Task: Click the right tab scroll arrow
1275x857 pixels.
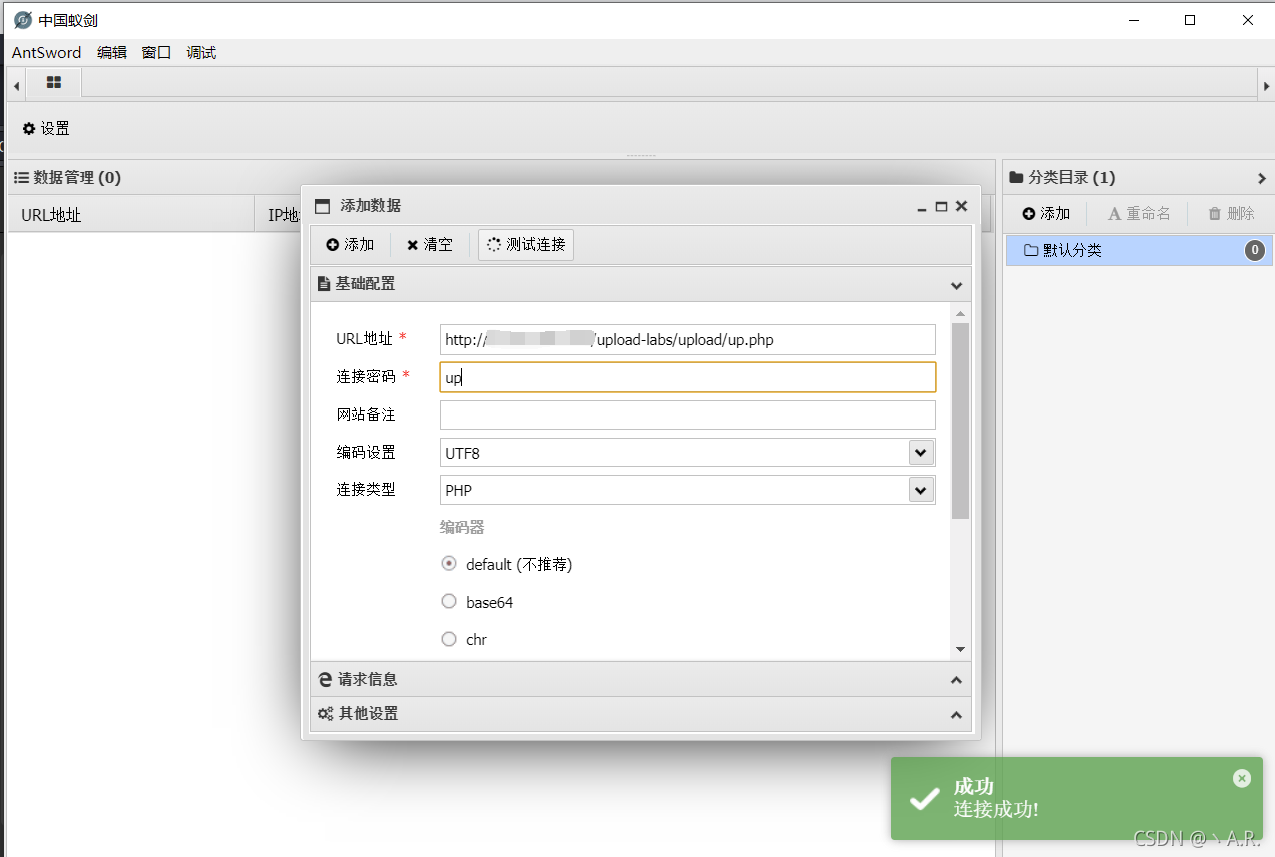Action: click(1266, 86)
